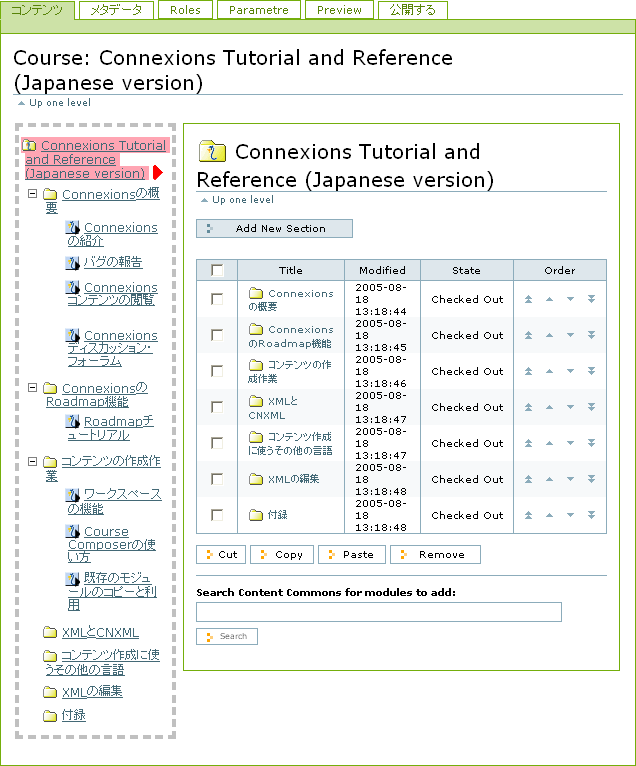Check the 付録 row checkbox
636x766 pixels.
pos(217,515)
